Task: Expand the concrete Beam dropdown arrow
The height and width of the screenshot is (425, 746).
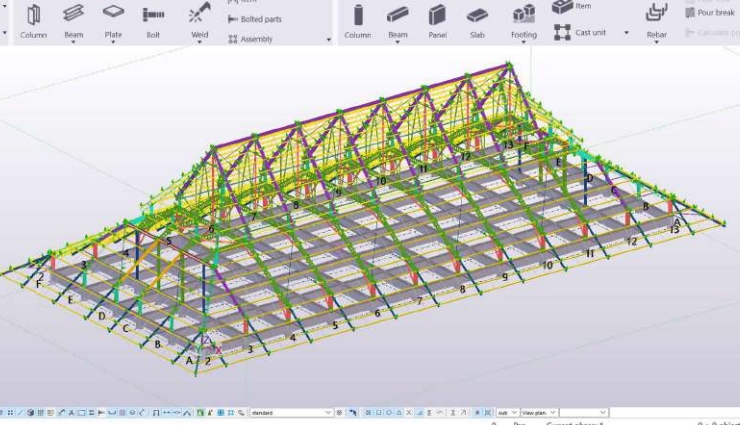Action: tap(398, 42)
